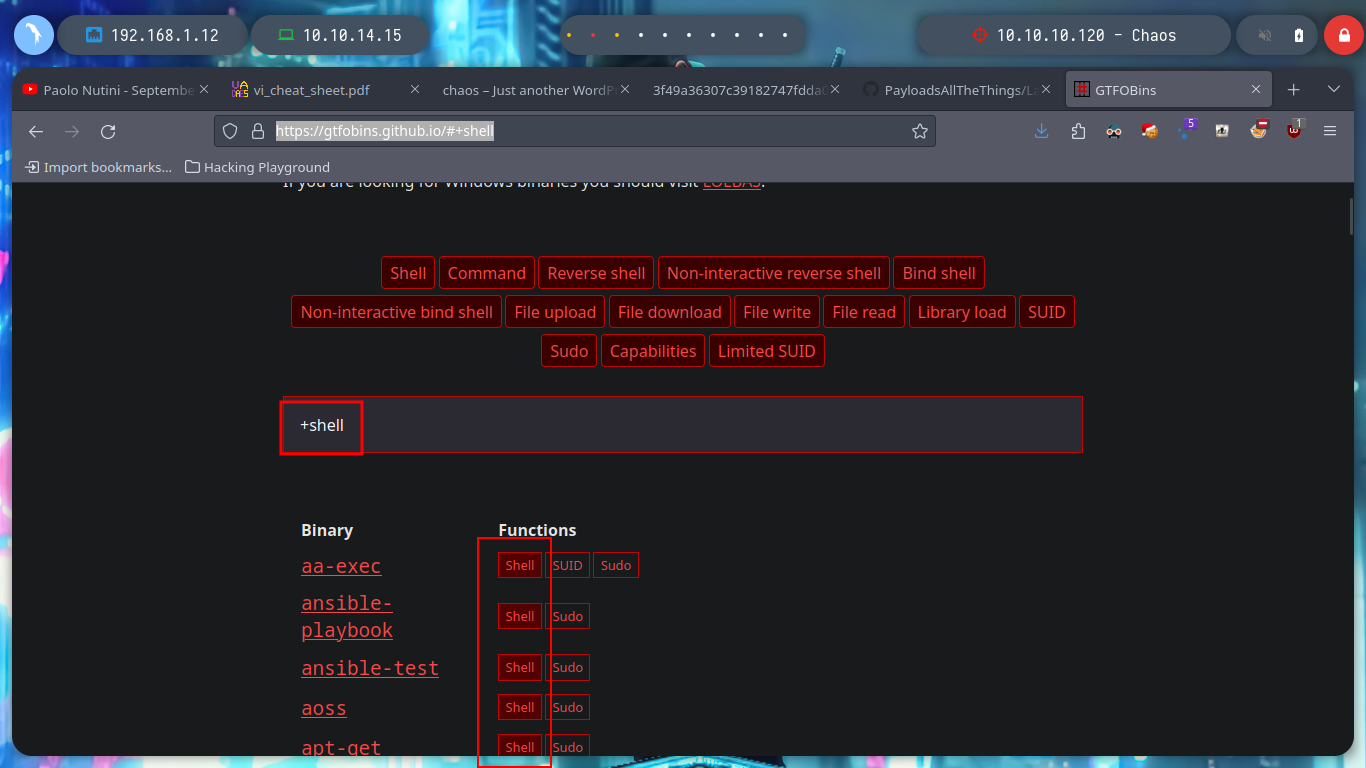Open the extensions puzzle piece menu
Screen dimensions: 1366x768
pos(1077,131)
